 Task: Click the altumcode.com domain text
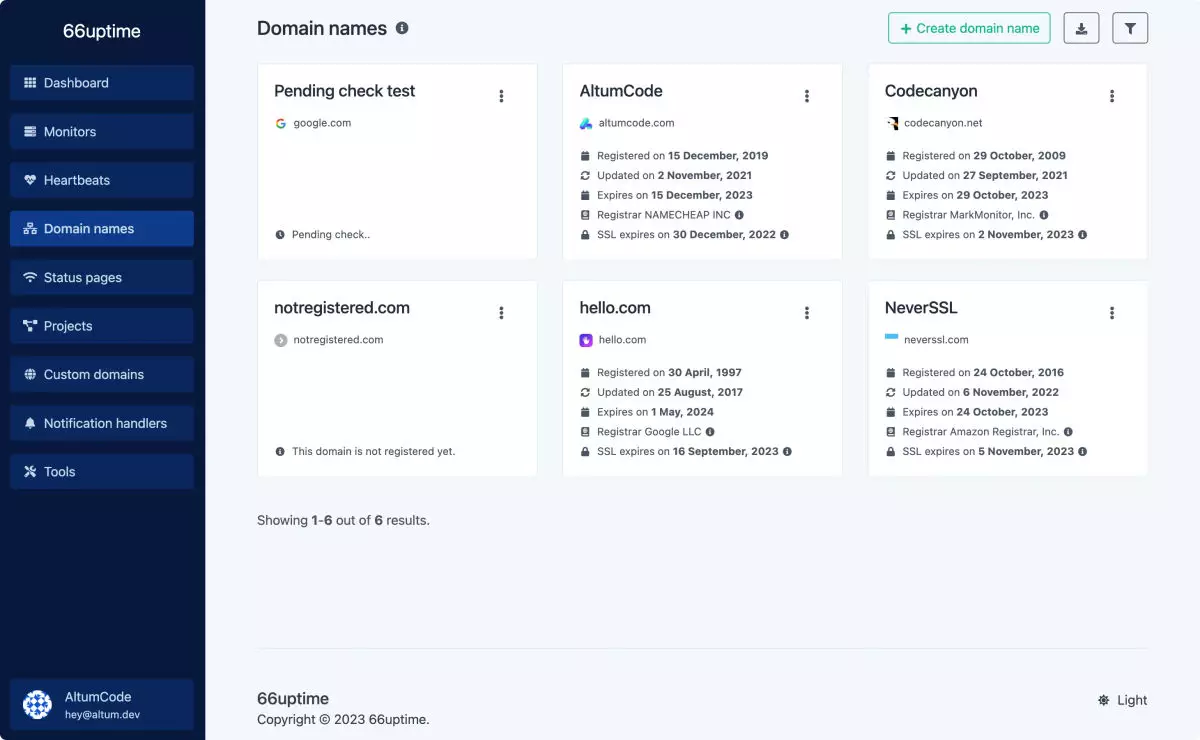[636, 124]
